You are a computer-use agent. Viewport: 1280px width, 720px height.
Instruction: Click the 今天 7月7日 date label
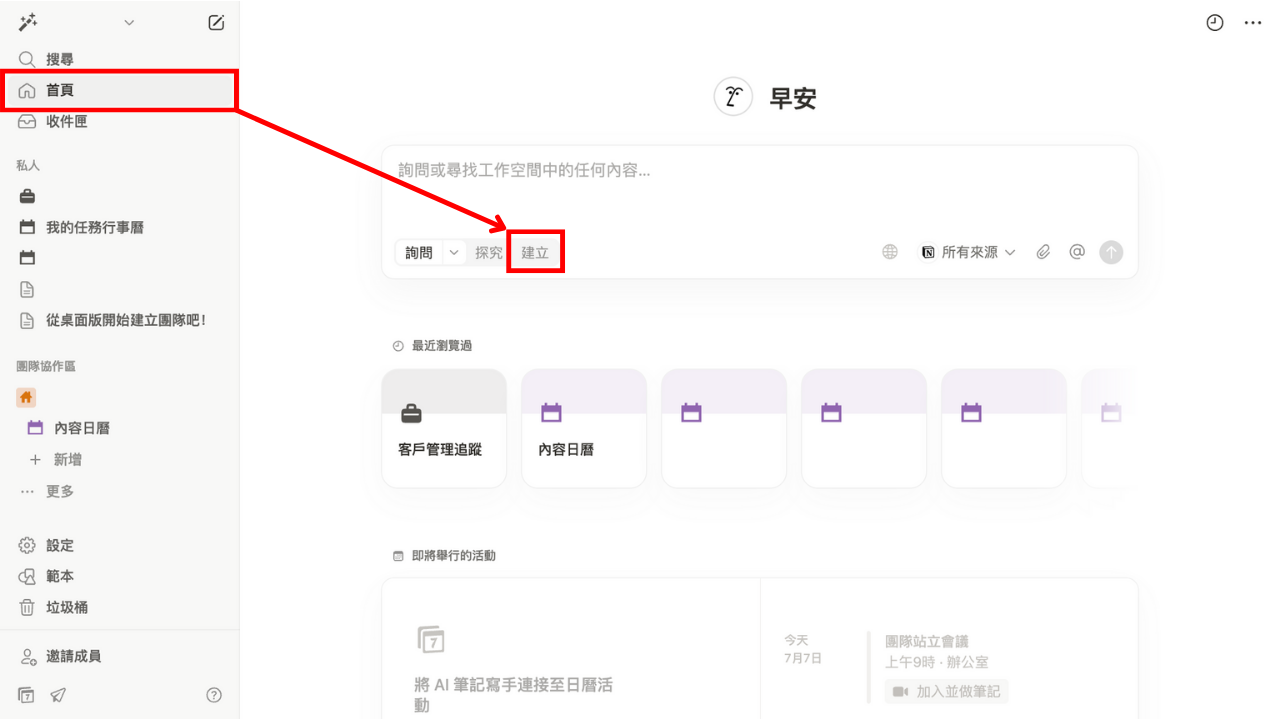tap(802, 649)
